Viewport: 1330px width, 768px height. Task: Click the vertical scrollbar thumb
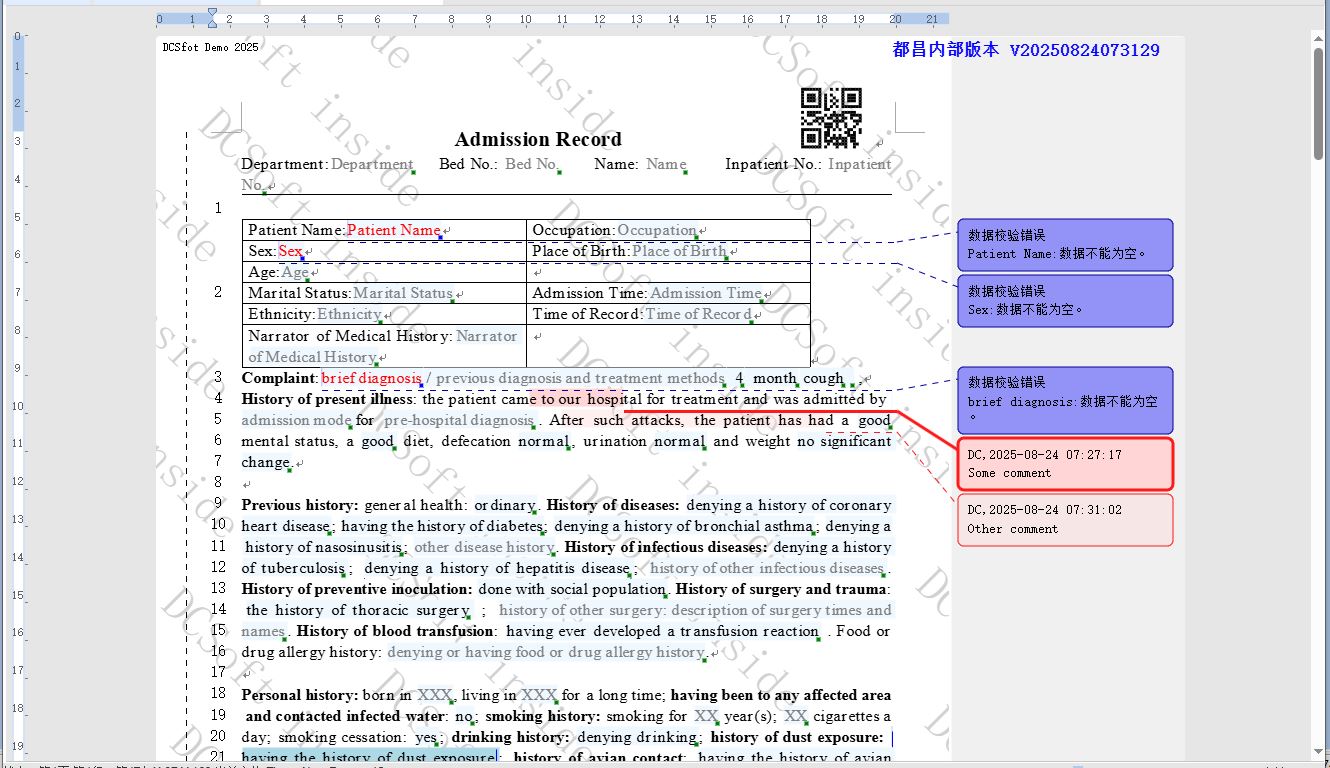tap(1319, 103)
